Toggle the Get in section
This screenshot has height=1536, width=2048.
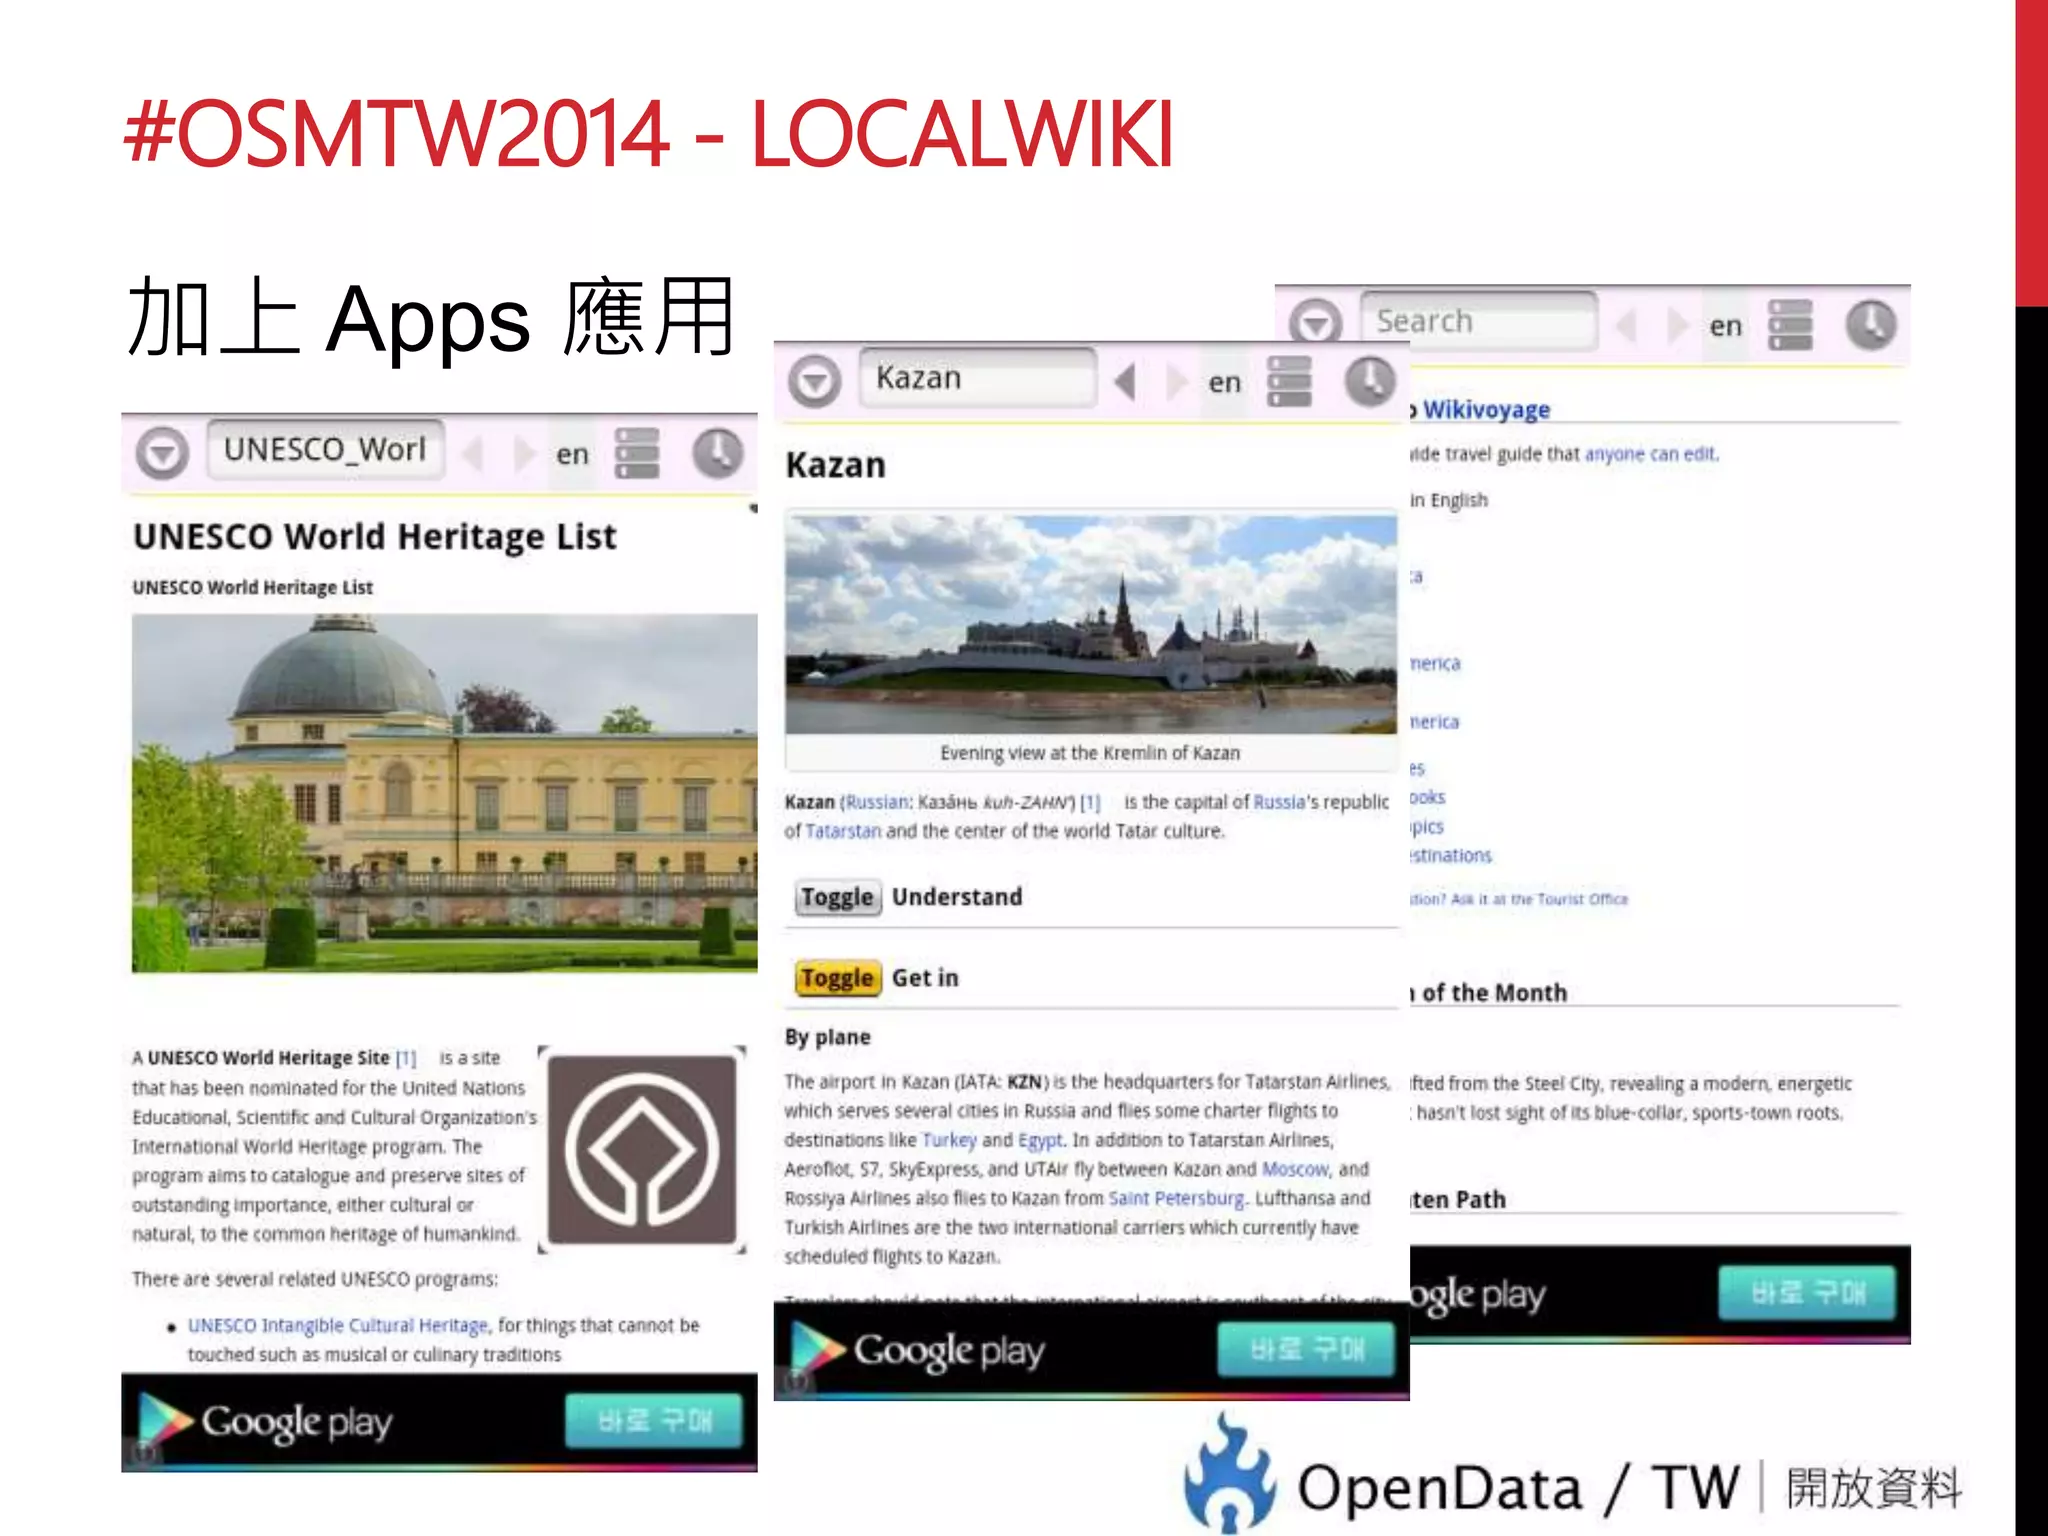[x=837, y=978]
